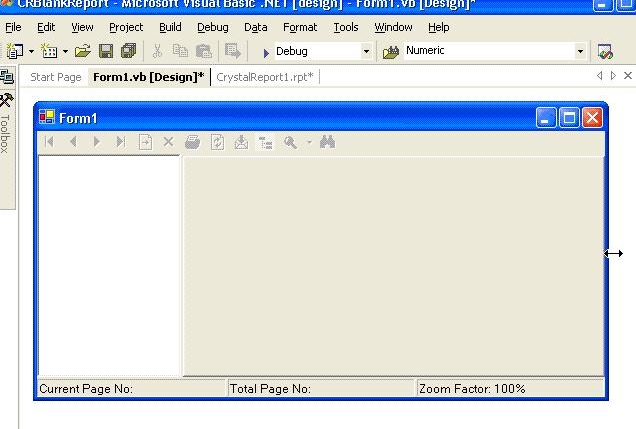Click the Export report icon
Viewport: 636px width, 429px height.
241,142
